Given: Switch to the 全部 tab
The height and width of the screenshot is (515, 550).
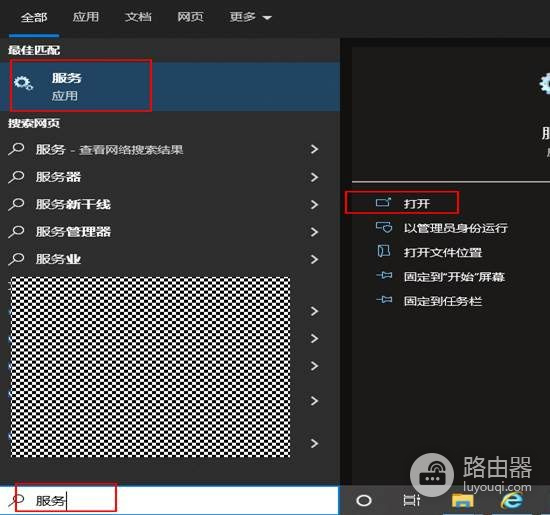Looking at the screenshot, I should point(34,17).
